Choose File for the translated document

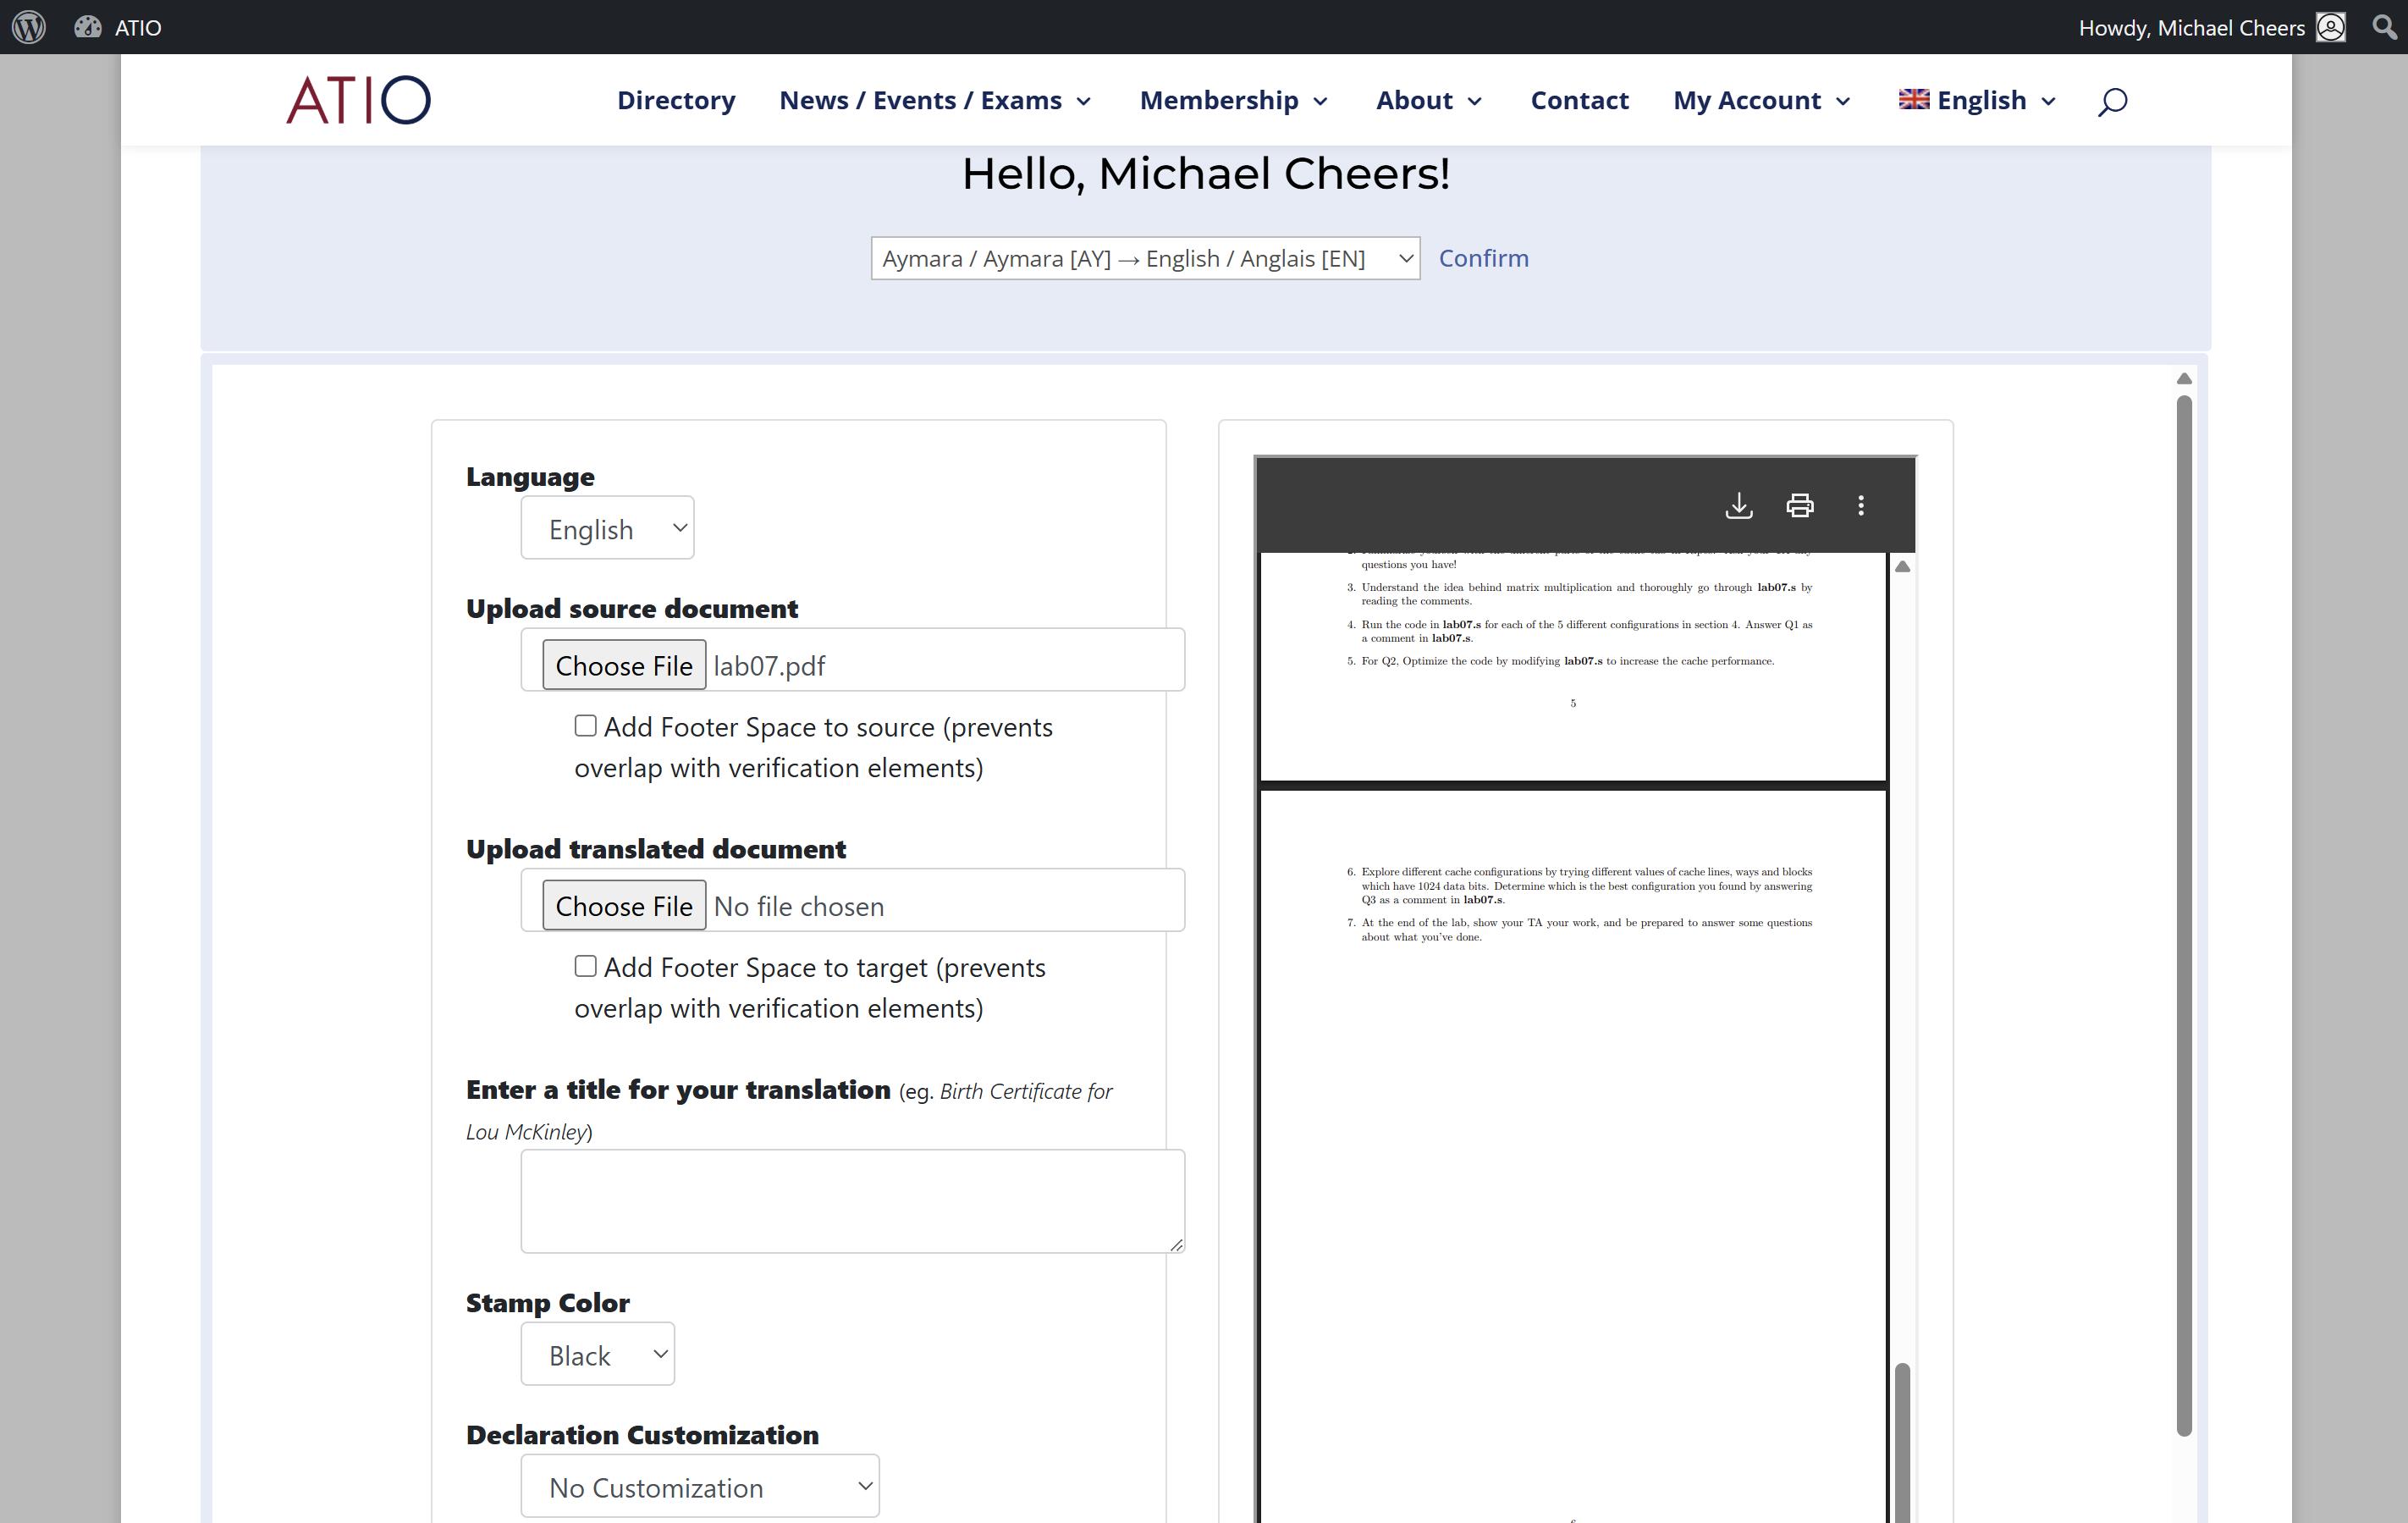[623, 905]
